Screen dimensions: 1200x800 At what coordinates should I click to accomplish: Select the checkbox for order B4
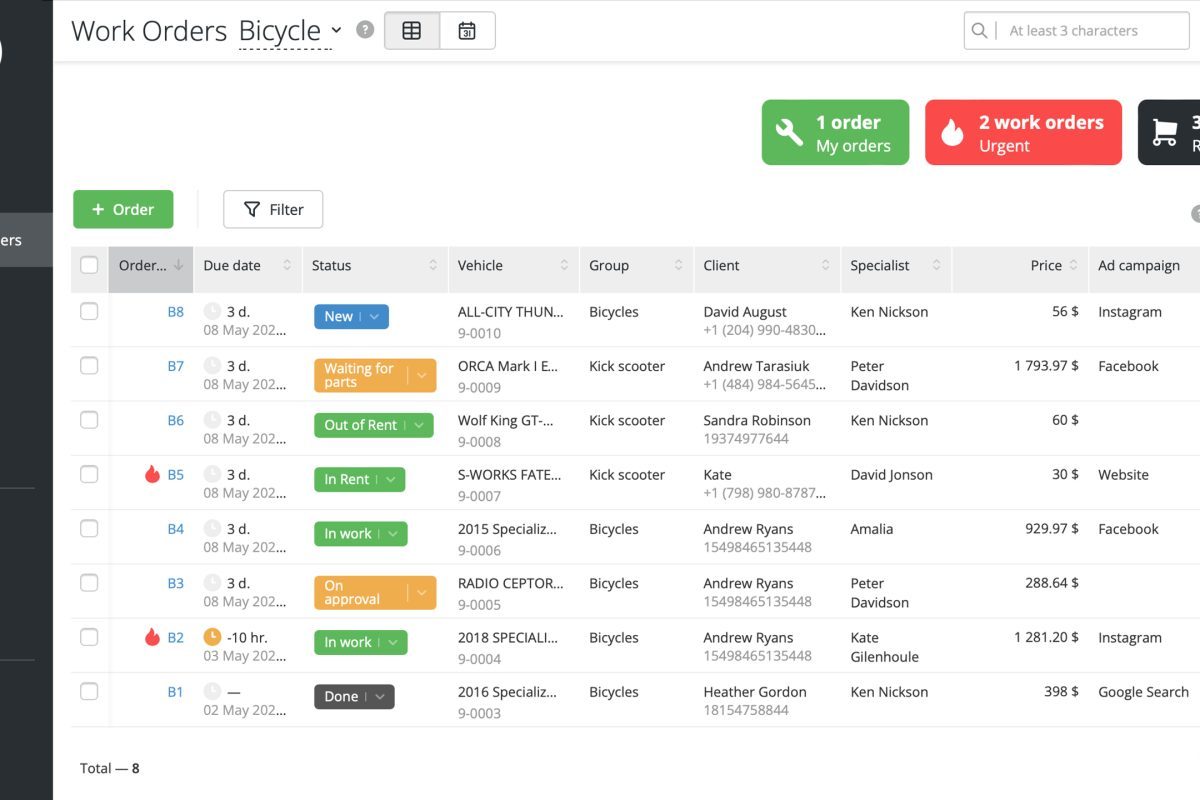[89, 528]
